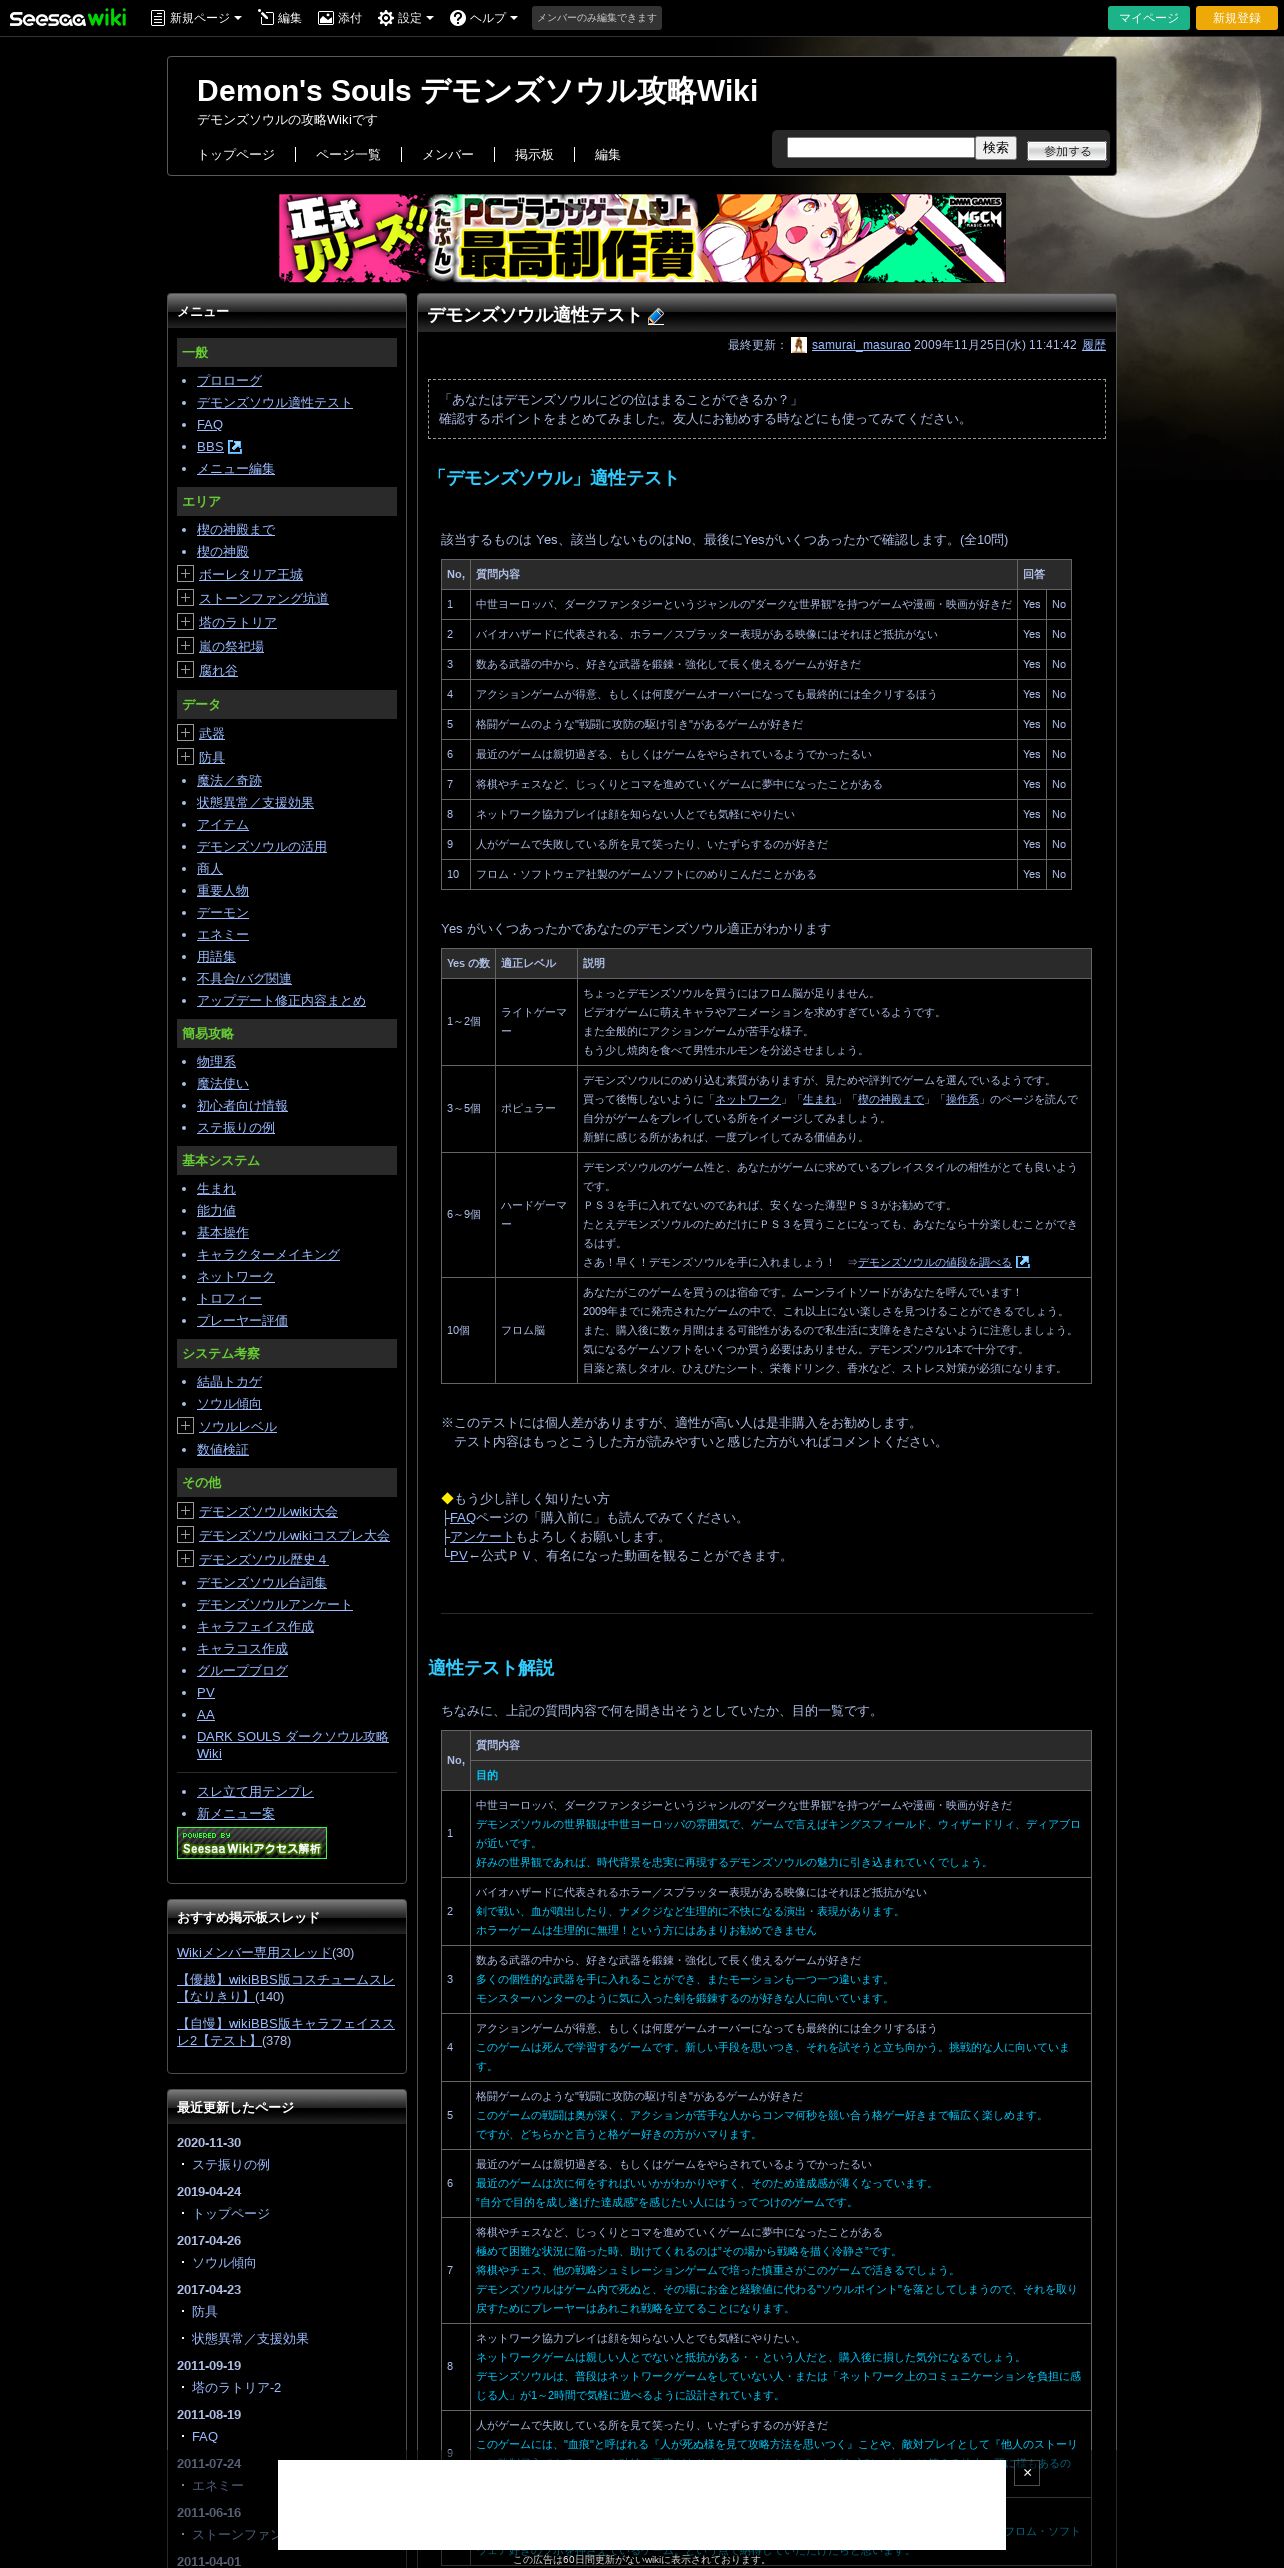Open the 履歴 history link
Screen dimensions: 1284x2568
click(x=1094, y=345)
